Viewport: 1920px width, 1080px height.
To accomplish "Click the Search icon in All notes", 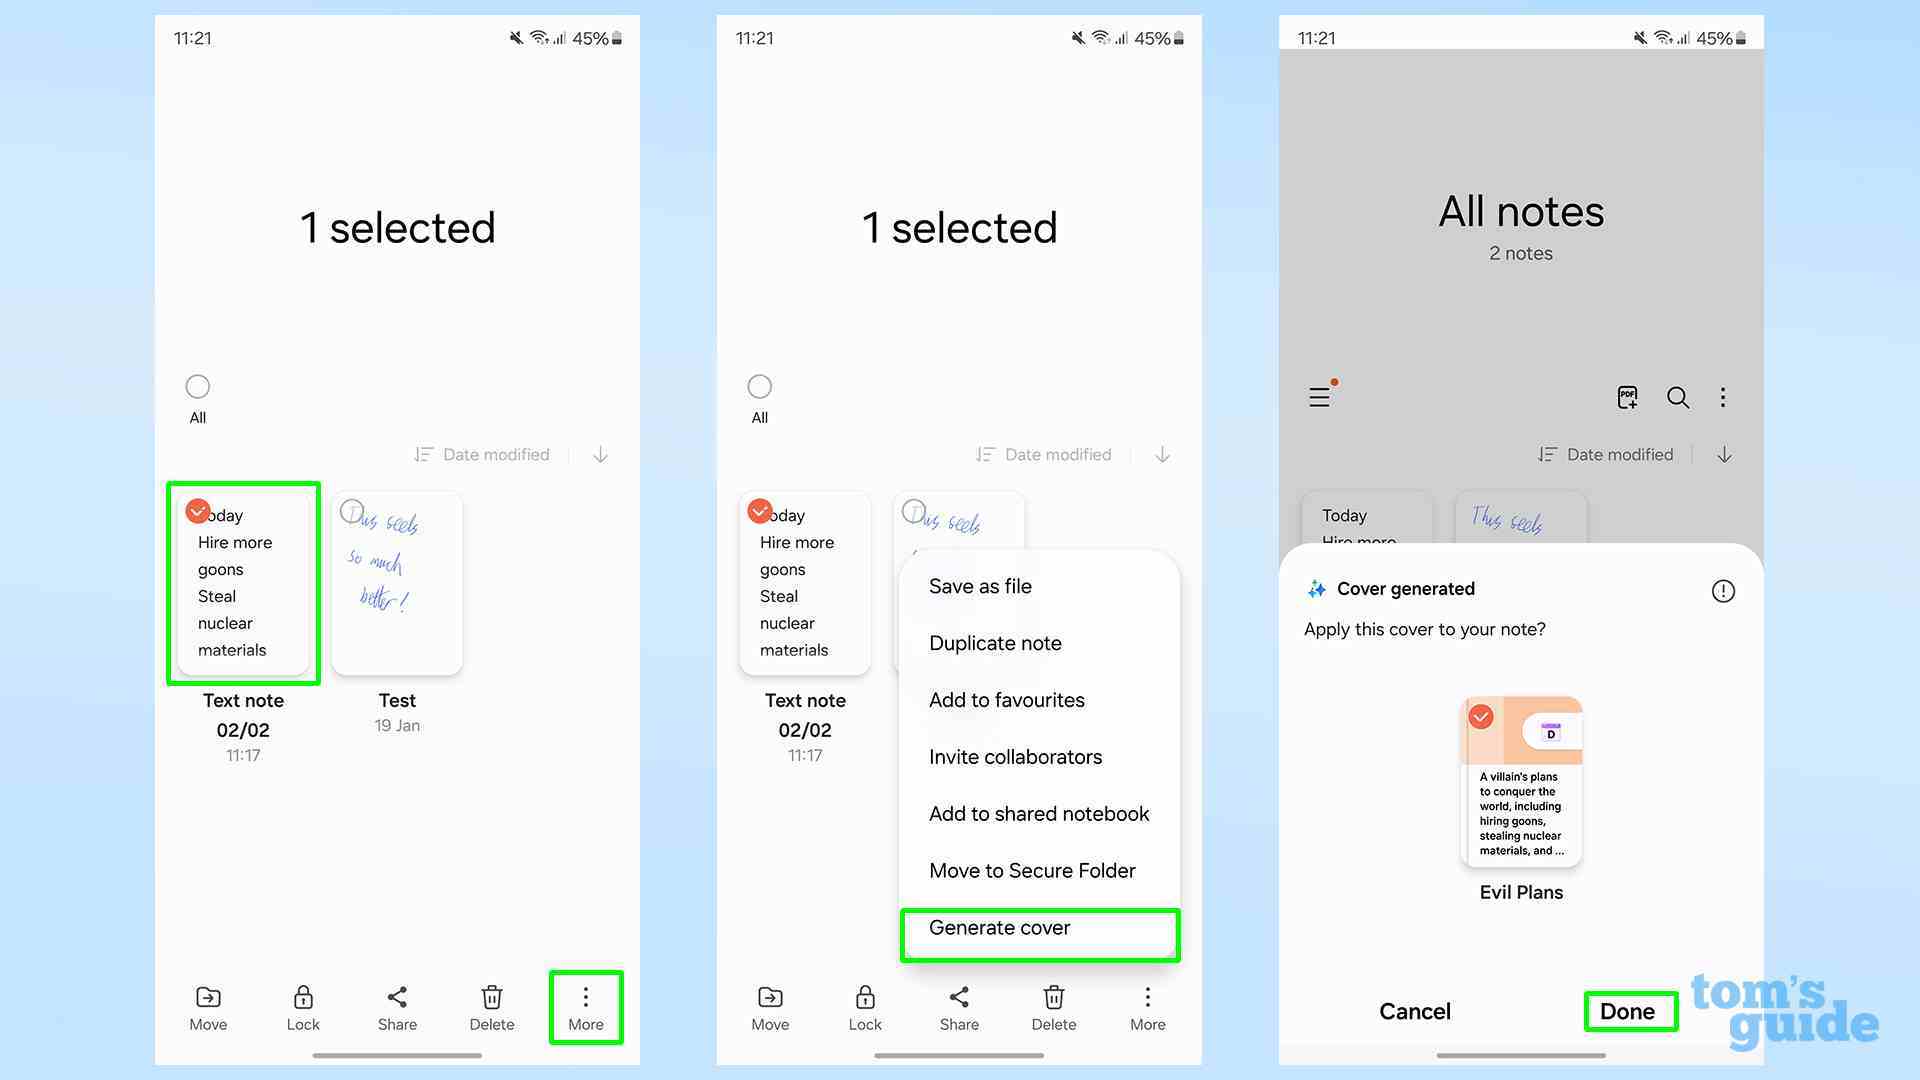I will 1677,397.
